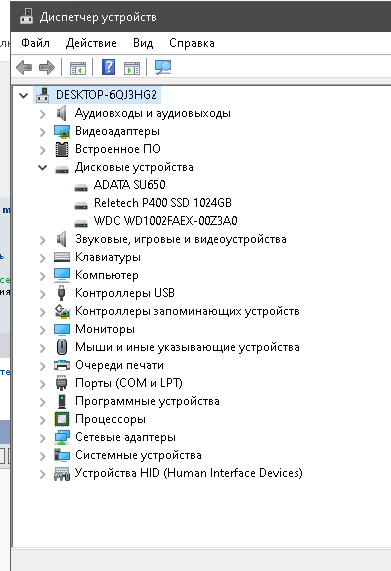Open the Справка menu
Image resolution: width=391 pixels, height=571 pixels.
[192, 43]
